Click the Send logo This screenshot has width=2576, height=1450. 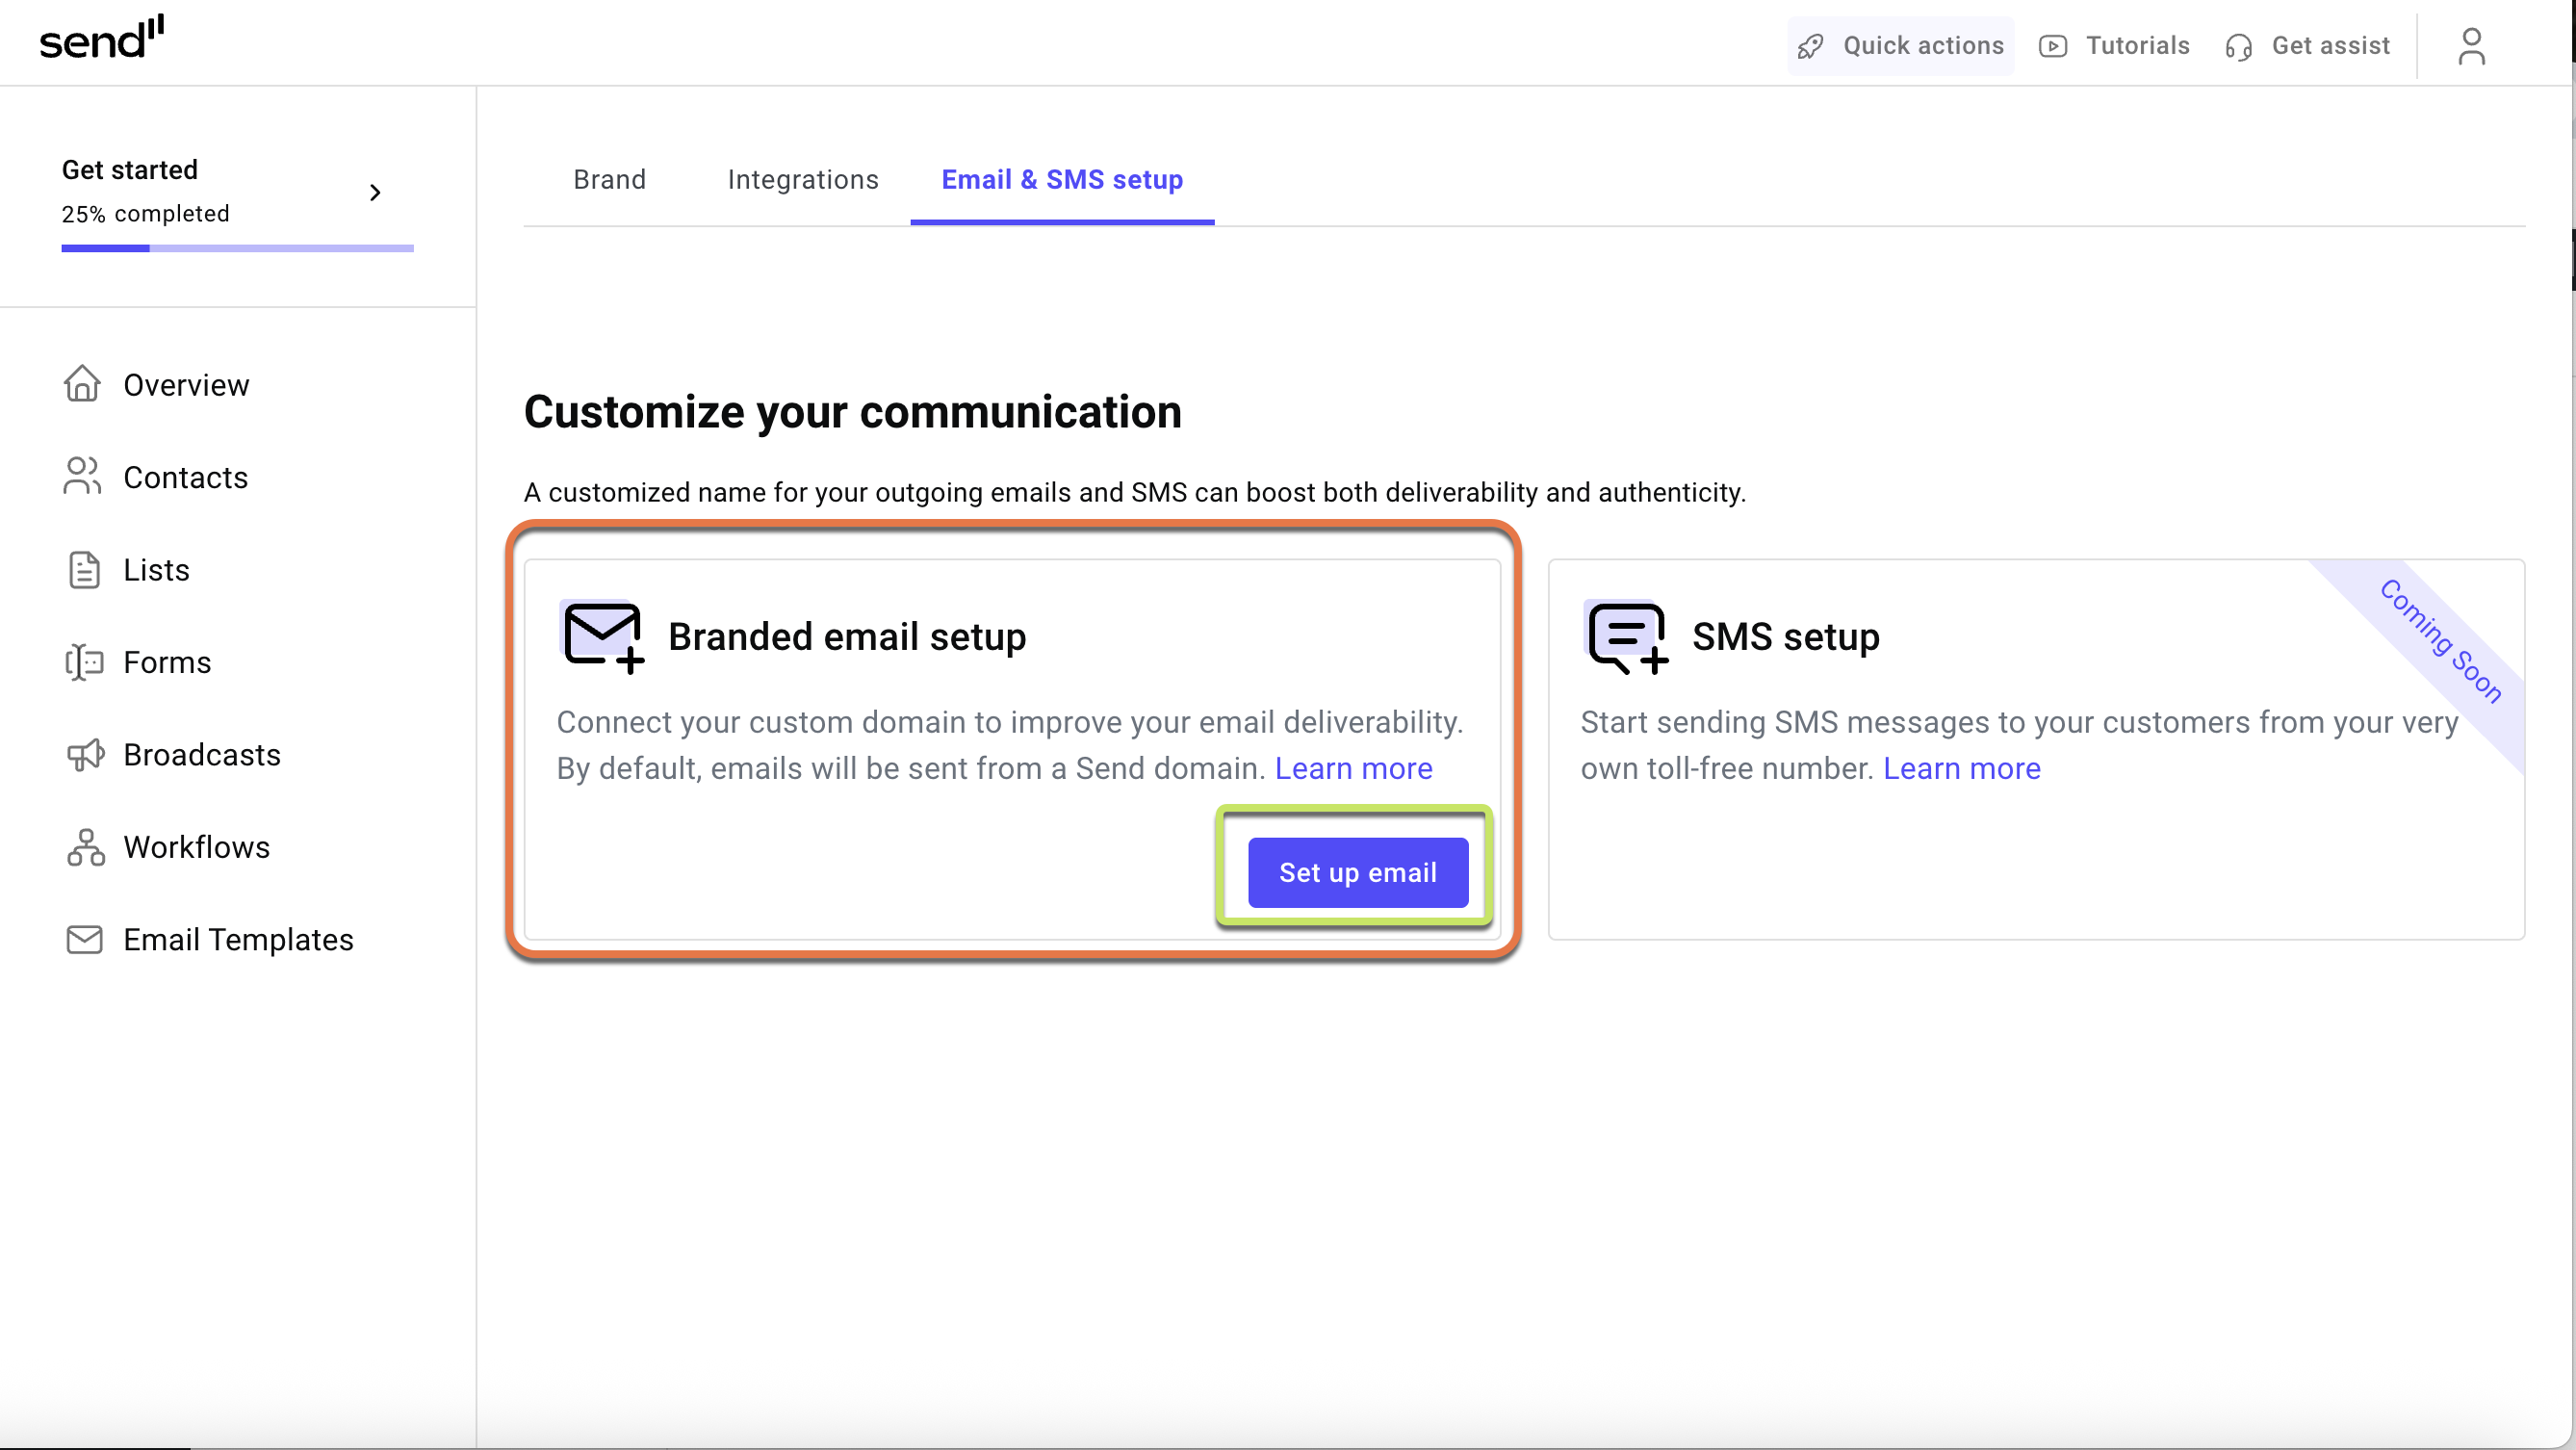coord(101,38)
